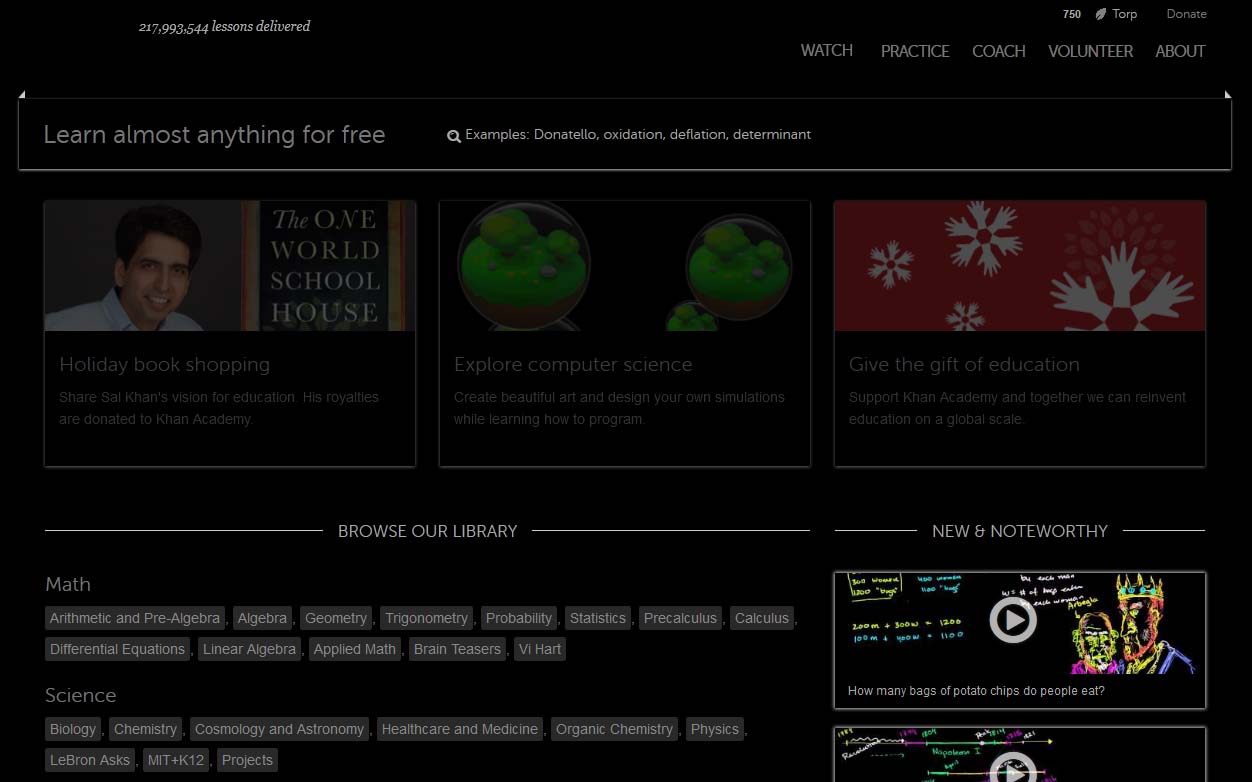This screenshot has width=1252, height=782.
Task: Click the left carousel arrow on the banner
Action: coord(22,92)
